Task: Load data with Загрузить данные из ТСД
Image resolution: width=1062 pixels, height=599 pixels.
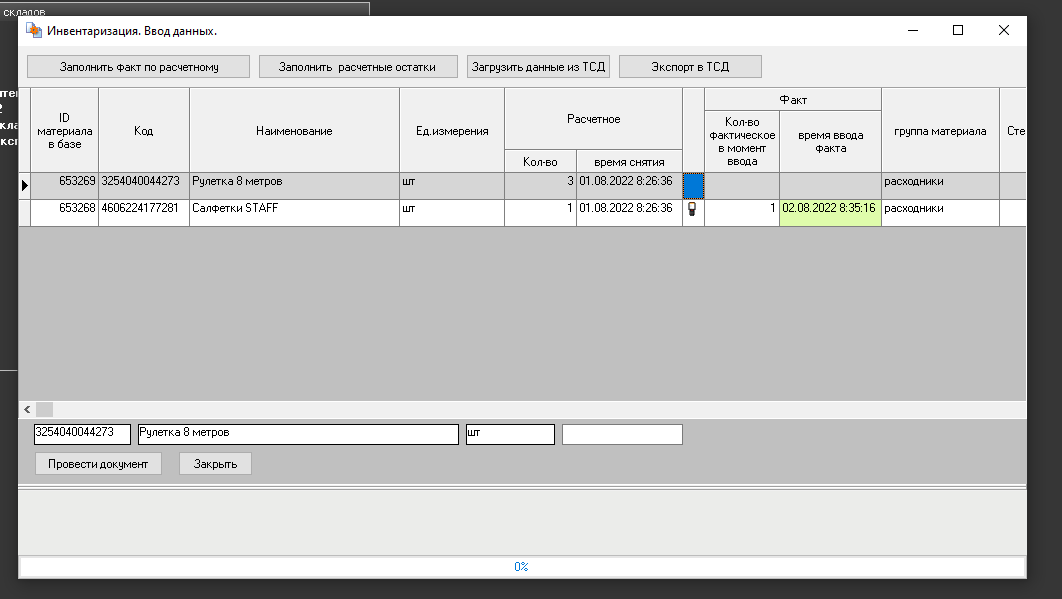Action: point(538,67)
